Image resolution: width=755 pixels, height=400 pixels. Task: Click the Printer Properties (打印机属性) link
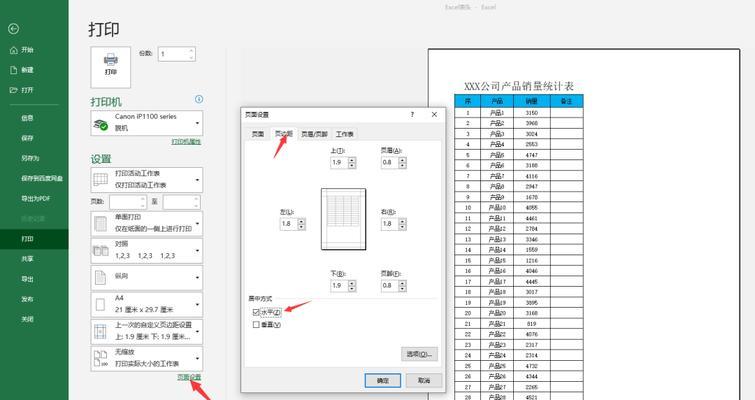point(186,142)
